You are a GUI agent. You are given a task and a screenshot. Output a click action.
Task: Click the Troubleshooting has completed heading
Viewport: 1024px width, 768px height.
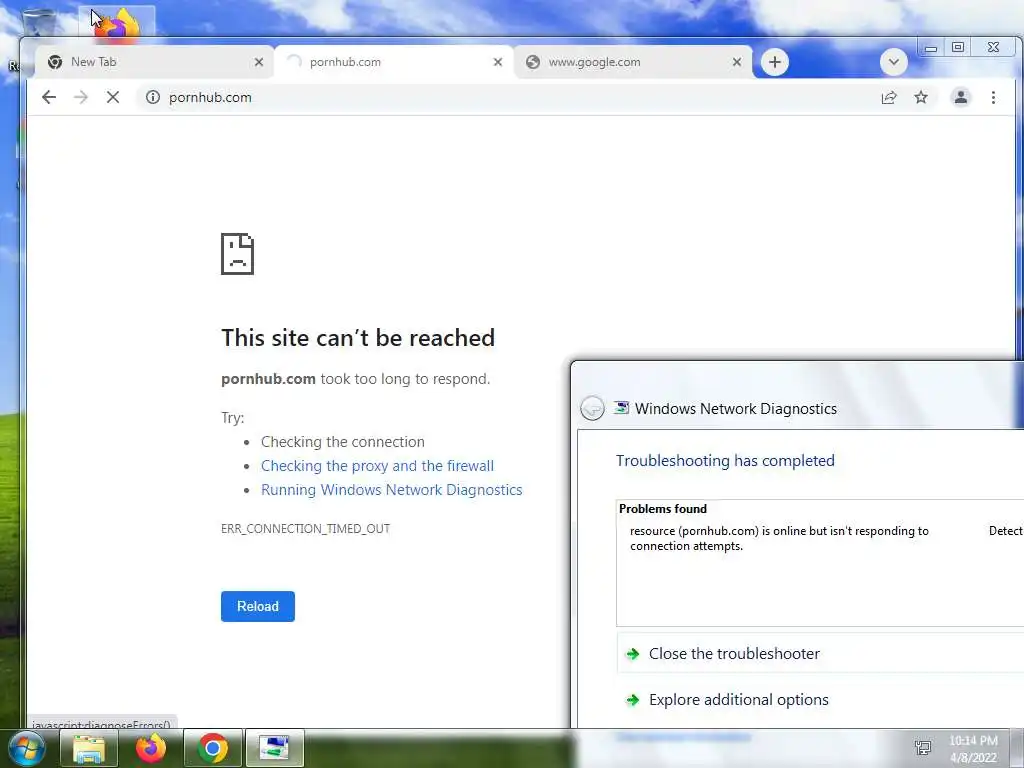[x=725, y=460]
